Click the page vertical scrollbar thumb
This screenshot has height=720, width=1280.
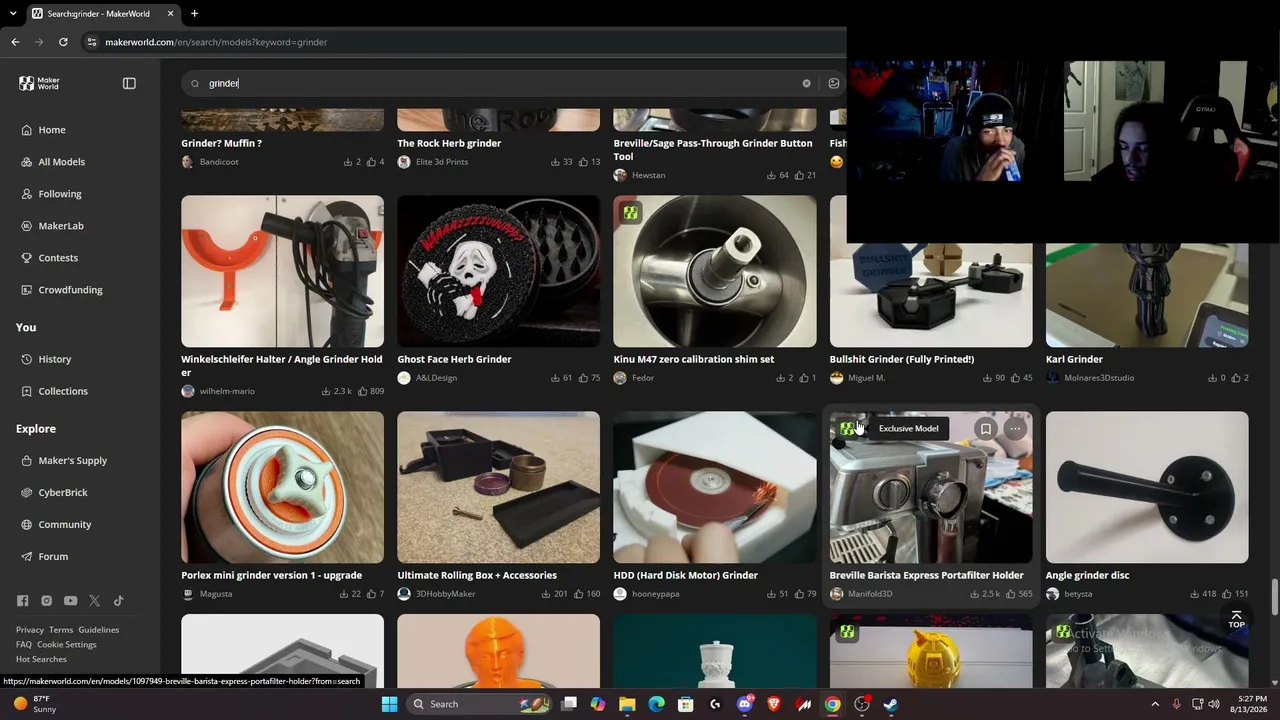tap(1274, 597)
